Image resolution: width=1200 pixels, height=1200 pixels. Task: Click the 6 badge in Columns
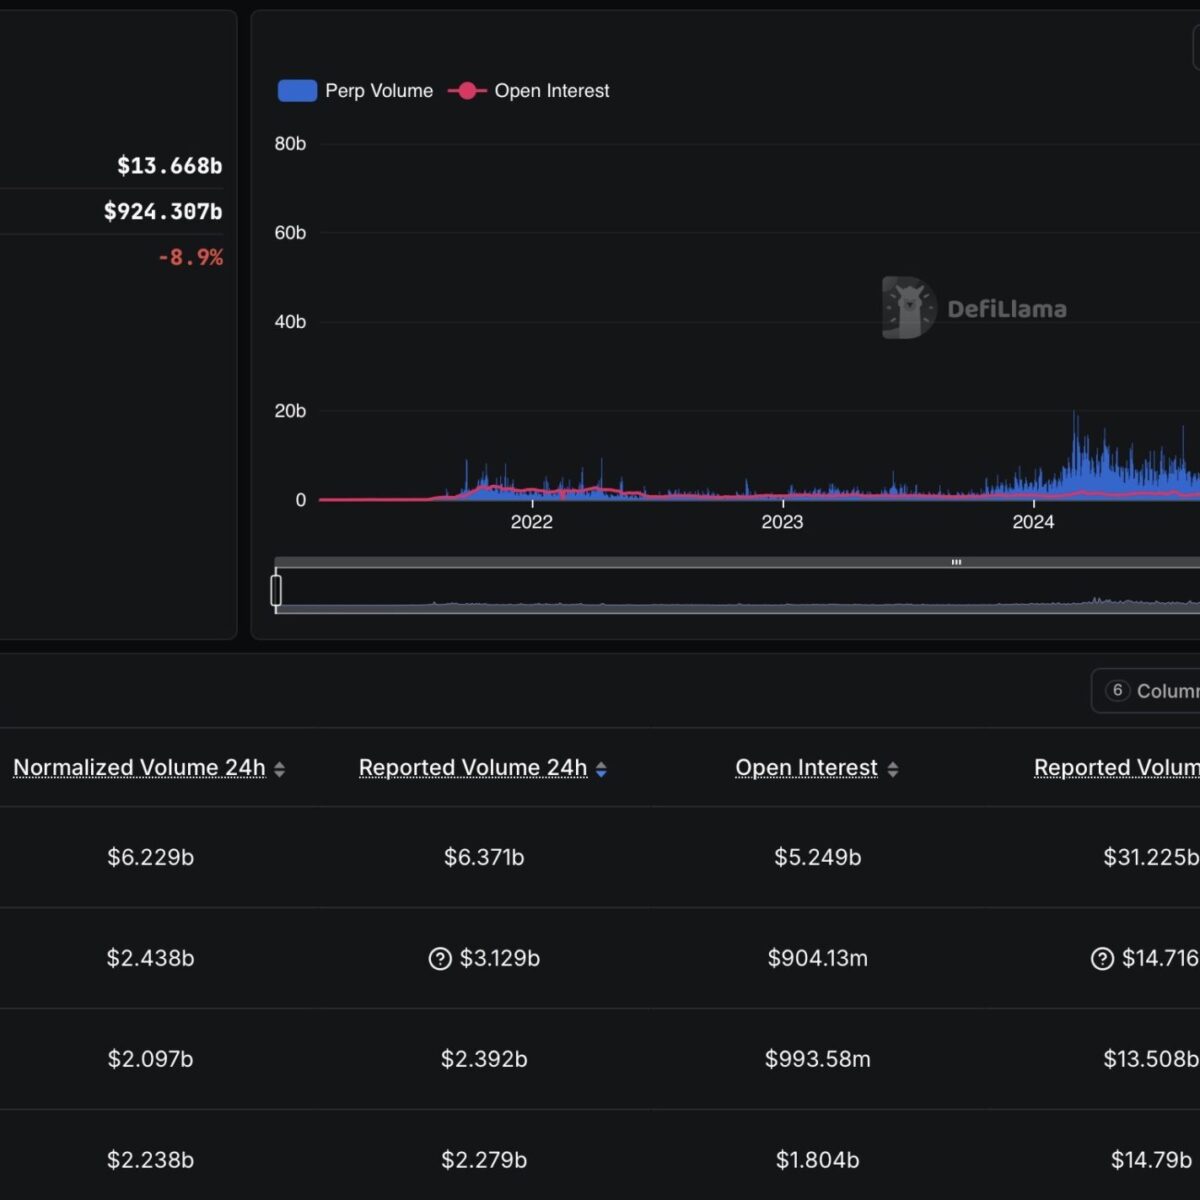[1117, 691]
